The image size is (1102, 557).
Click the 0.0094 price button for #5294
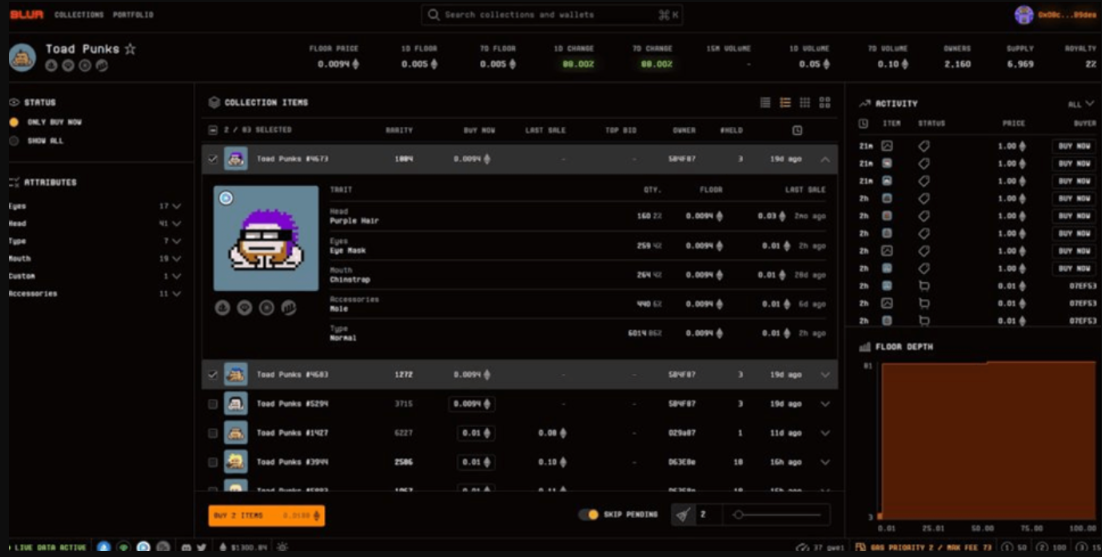point(472,404)
